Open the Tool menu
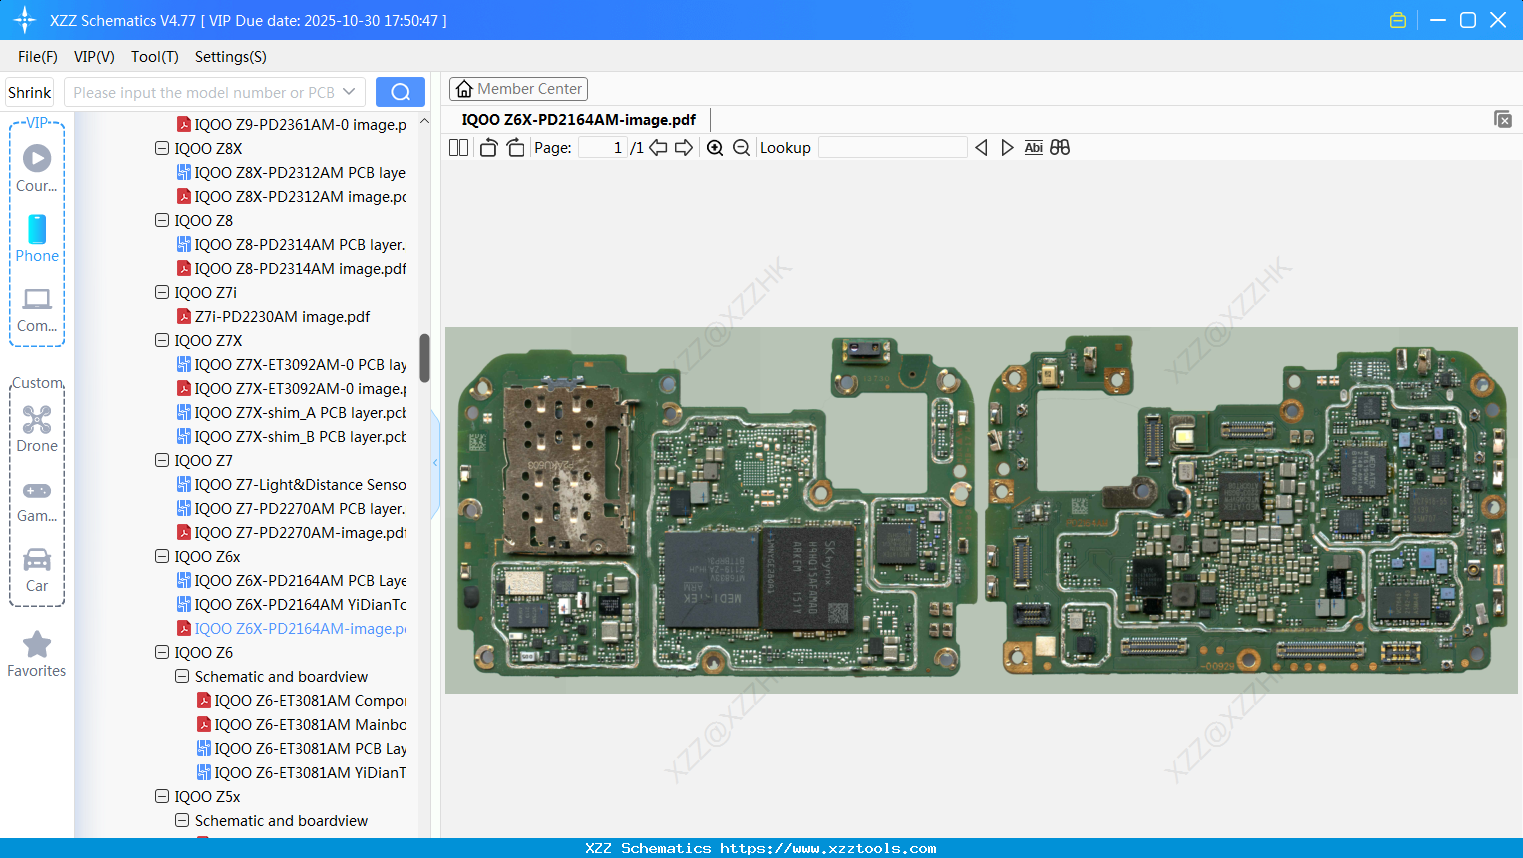The height and width of the screenshot is (858, 1523). [154, 57]
